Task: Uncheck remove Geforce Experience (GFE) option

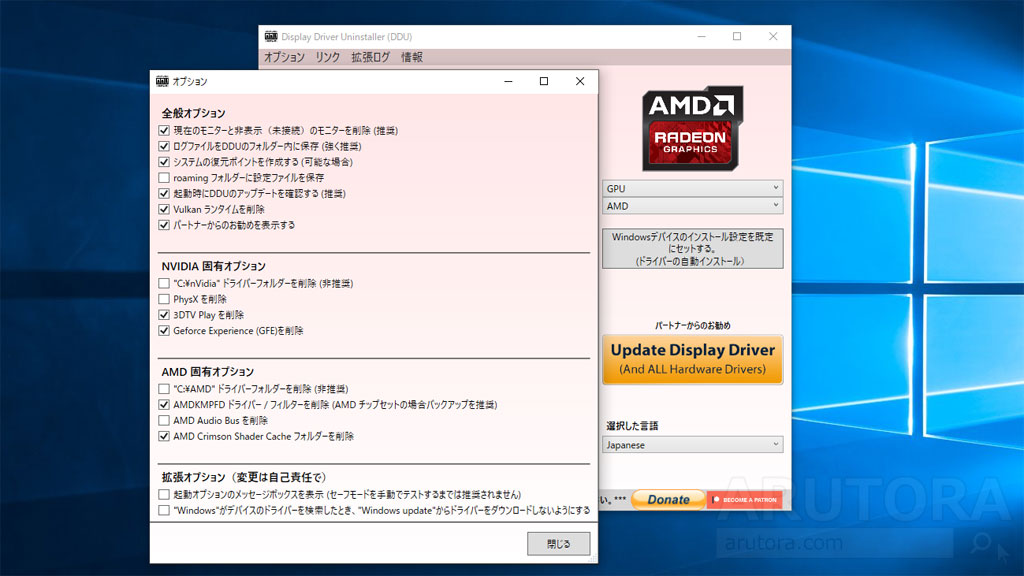Action: pyautogui.click(x=164, y=330)
